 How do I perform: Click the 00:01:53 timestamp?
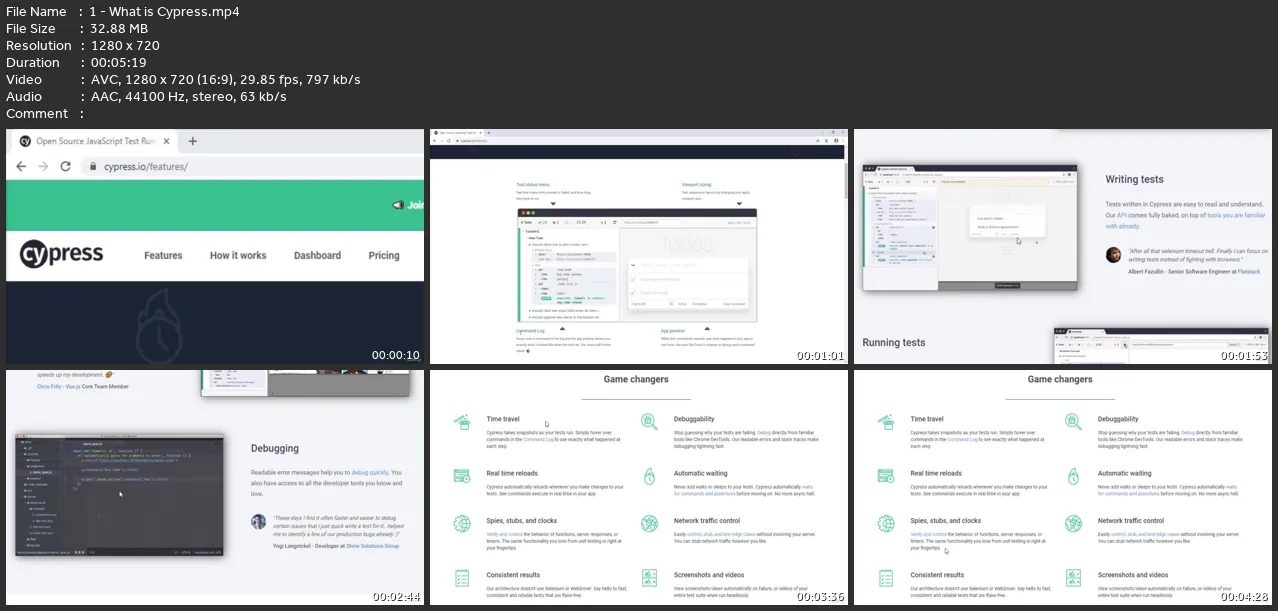(x=1244, y=355)
